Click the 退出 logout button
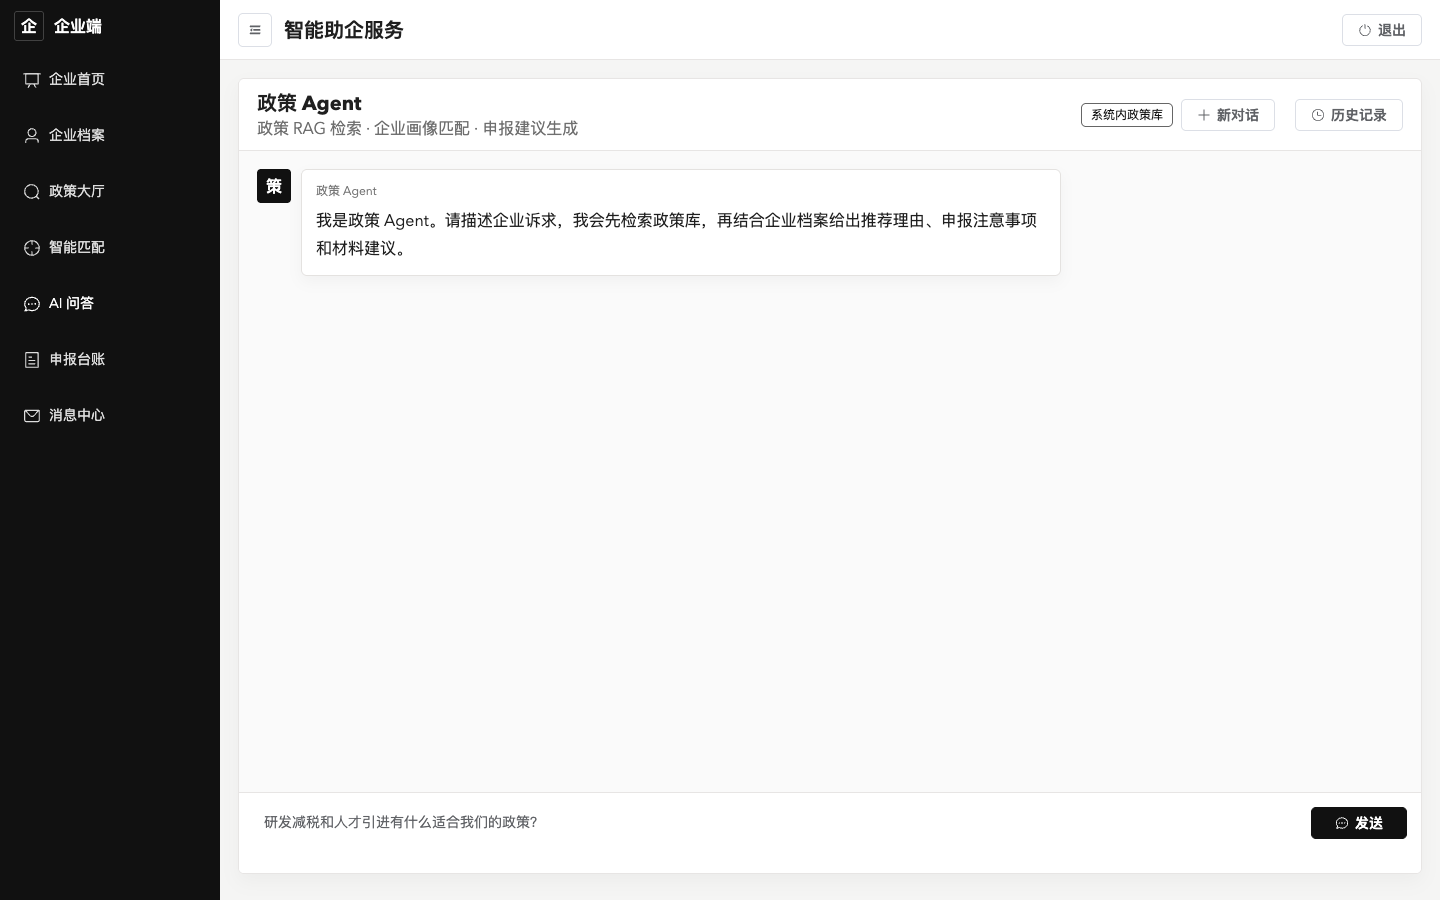Image resolution: width=1440 pixels, height=900 pixels. (x=1382, y=30)
